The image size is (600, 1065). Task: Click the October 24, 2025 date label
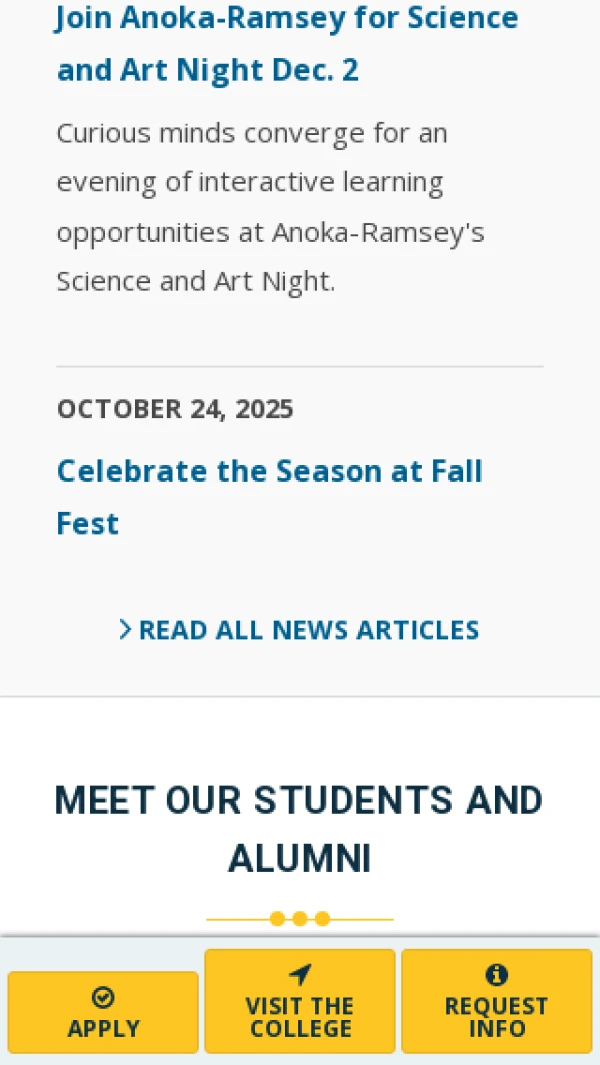[x=175, y=409]
